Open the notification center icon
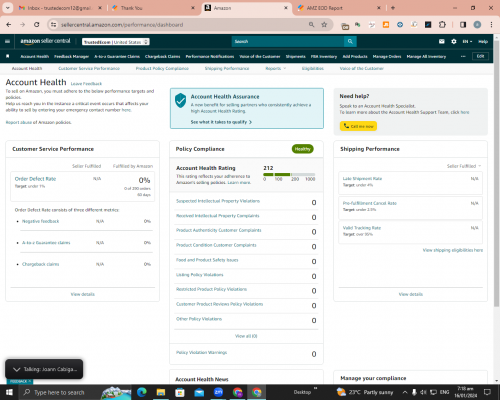Screen dimensions: 500x400 click(487, 392)
